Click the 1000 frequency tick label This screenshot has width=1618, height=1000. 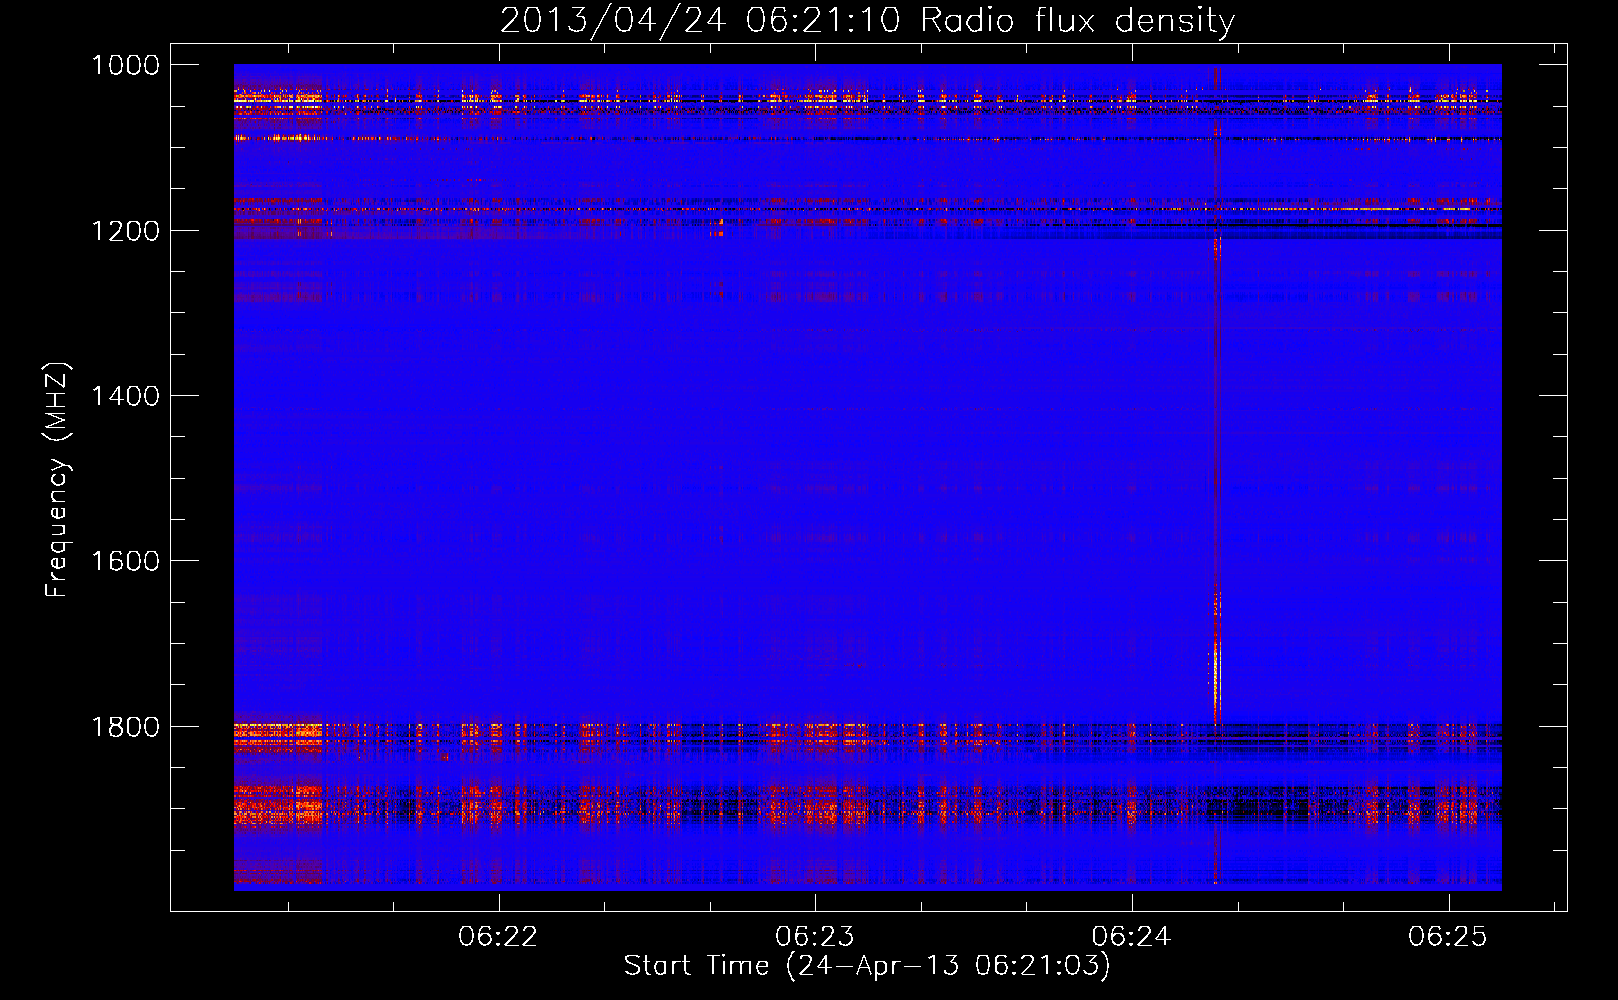[x=125, y=65]
